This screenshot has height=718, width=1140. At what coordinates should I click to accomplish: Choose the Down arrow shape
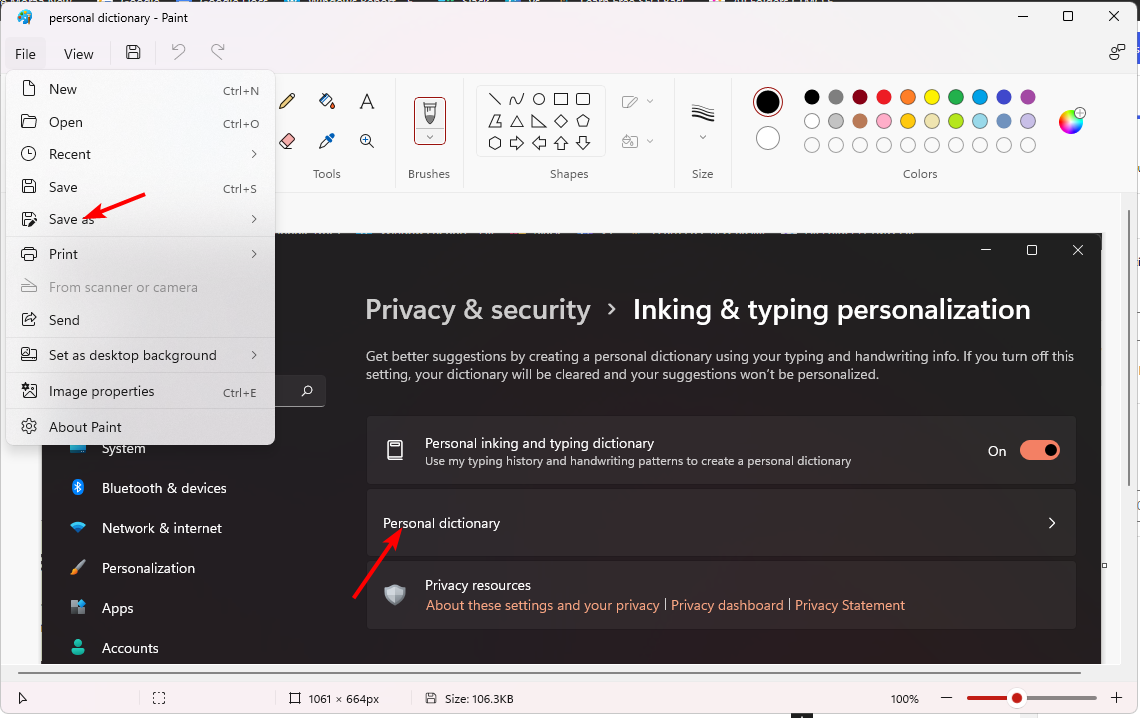[583, 143]
